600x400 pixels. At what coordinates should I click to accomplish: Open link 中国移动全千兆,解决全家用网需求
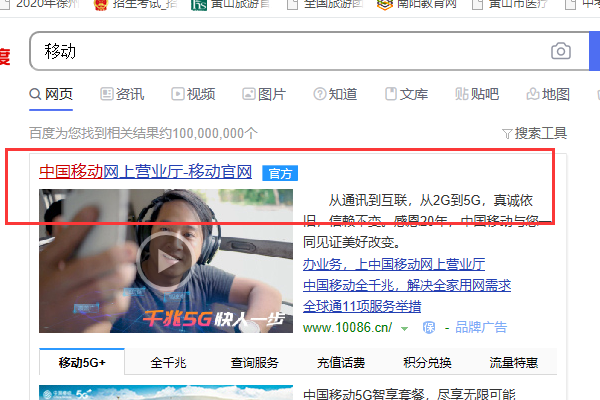pos(407,286)
